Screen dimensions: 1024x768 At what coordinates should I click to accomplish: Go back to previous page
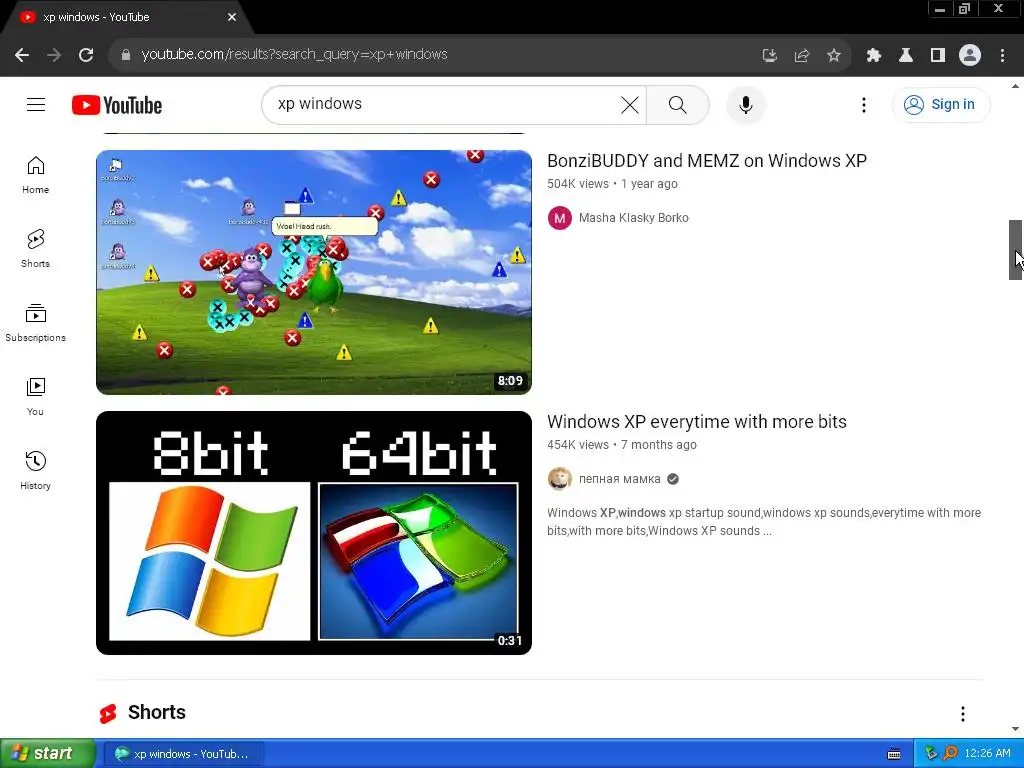pos(22,55)
